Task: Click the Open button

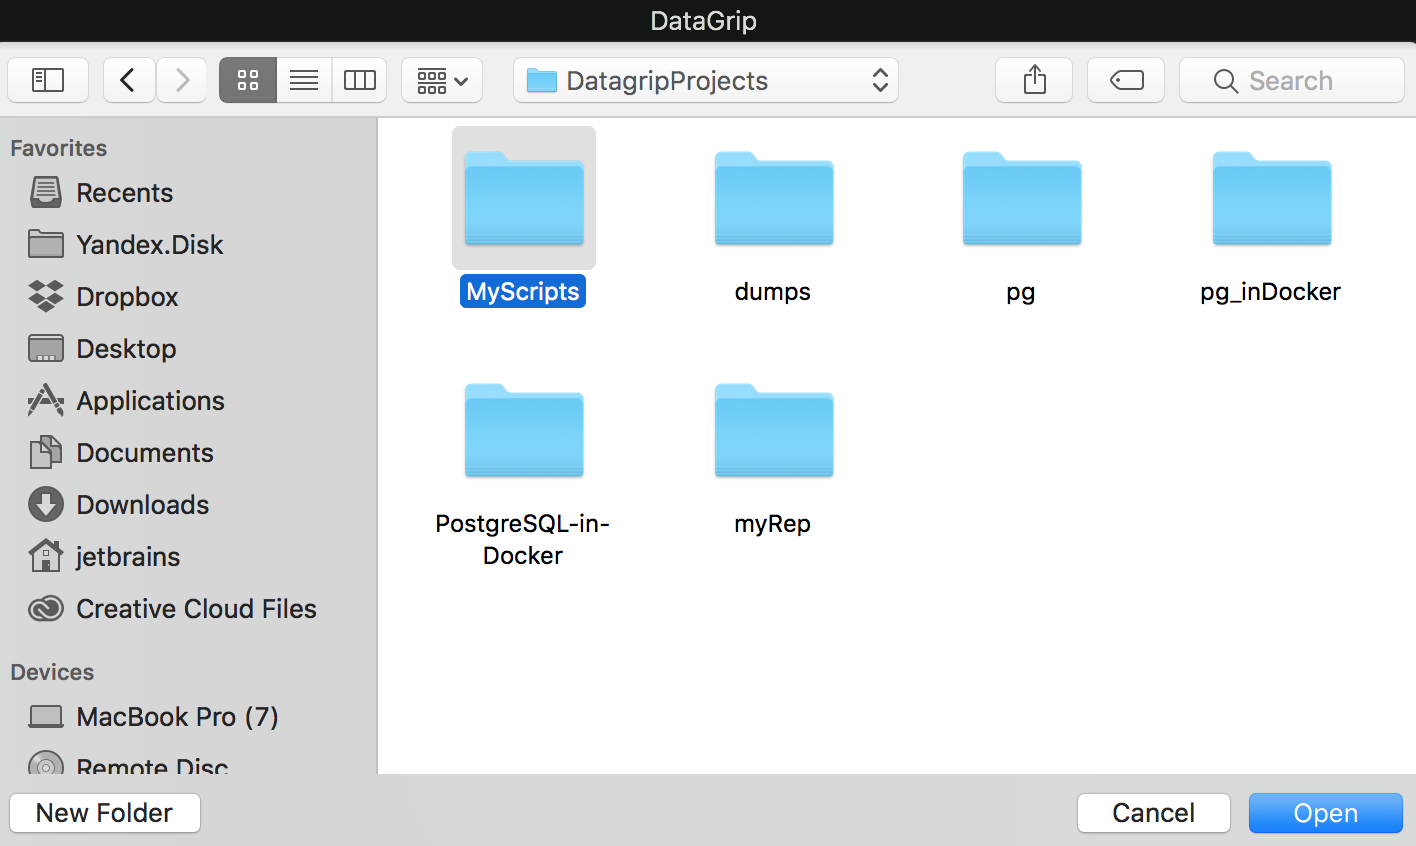Action: click(1326, 813)
